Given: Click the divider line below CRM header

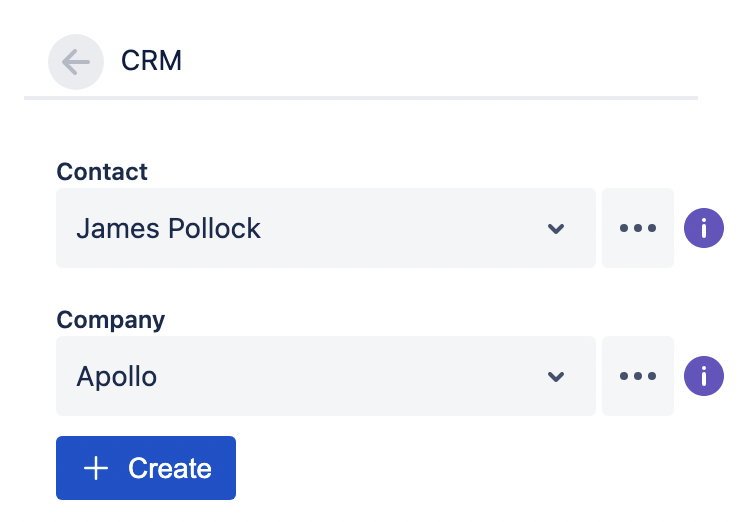Looking at the screenshot, I should click(360, 98).
